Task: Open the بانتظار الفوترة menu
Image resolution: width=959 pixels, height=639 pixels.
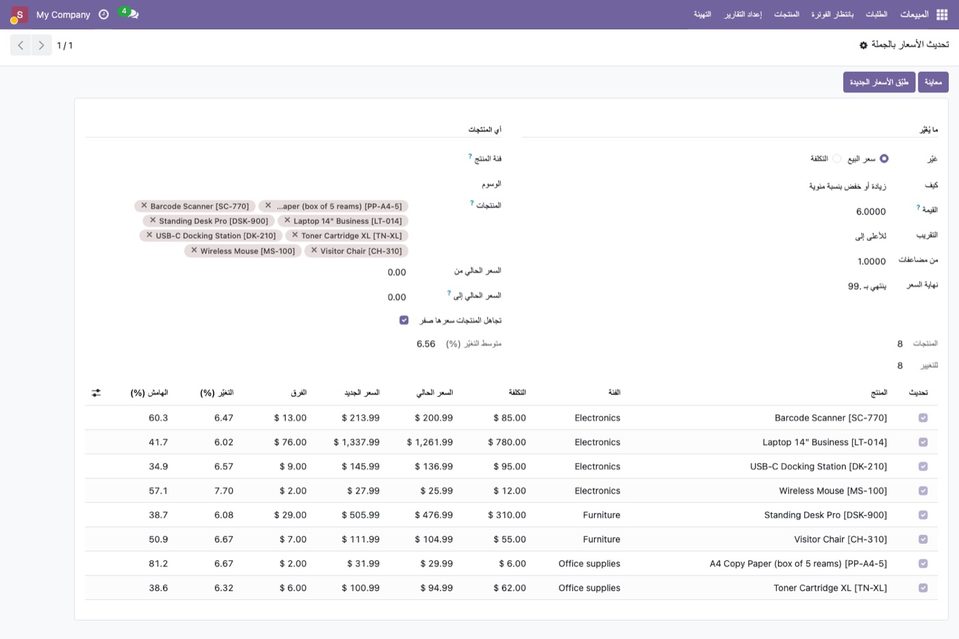Action: 832,14
